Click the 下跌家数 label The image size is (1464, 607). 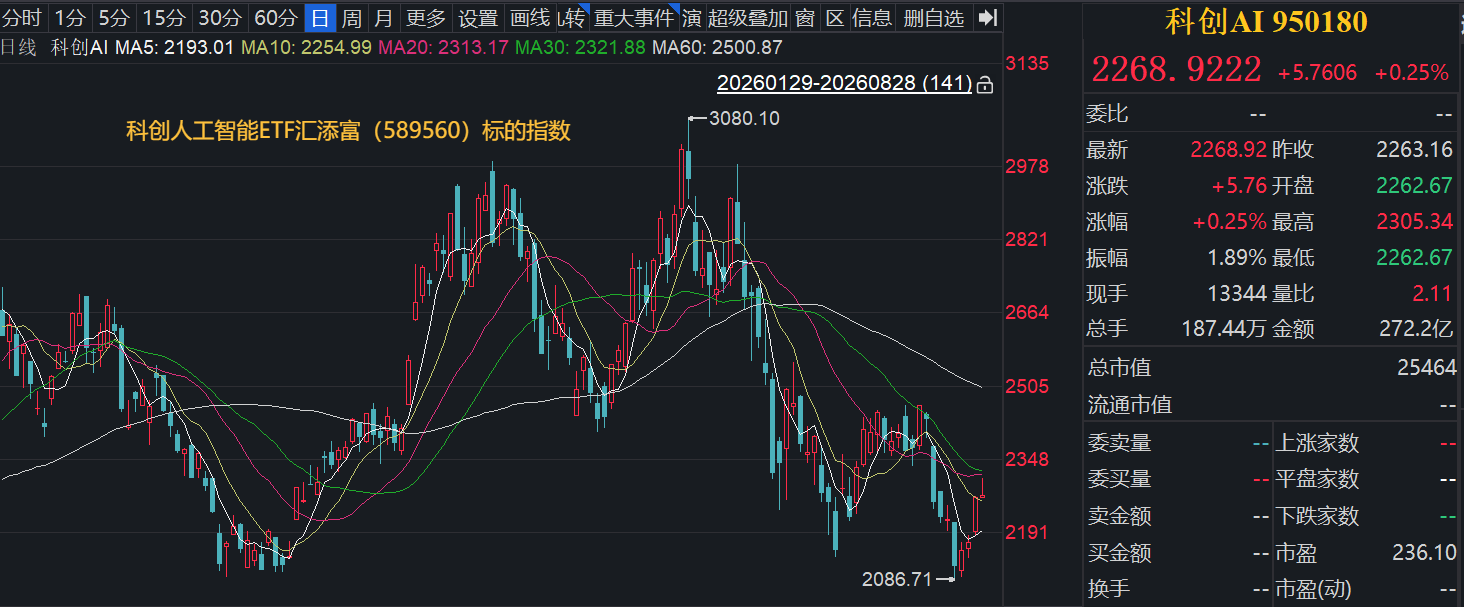point(1317,516)
